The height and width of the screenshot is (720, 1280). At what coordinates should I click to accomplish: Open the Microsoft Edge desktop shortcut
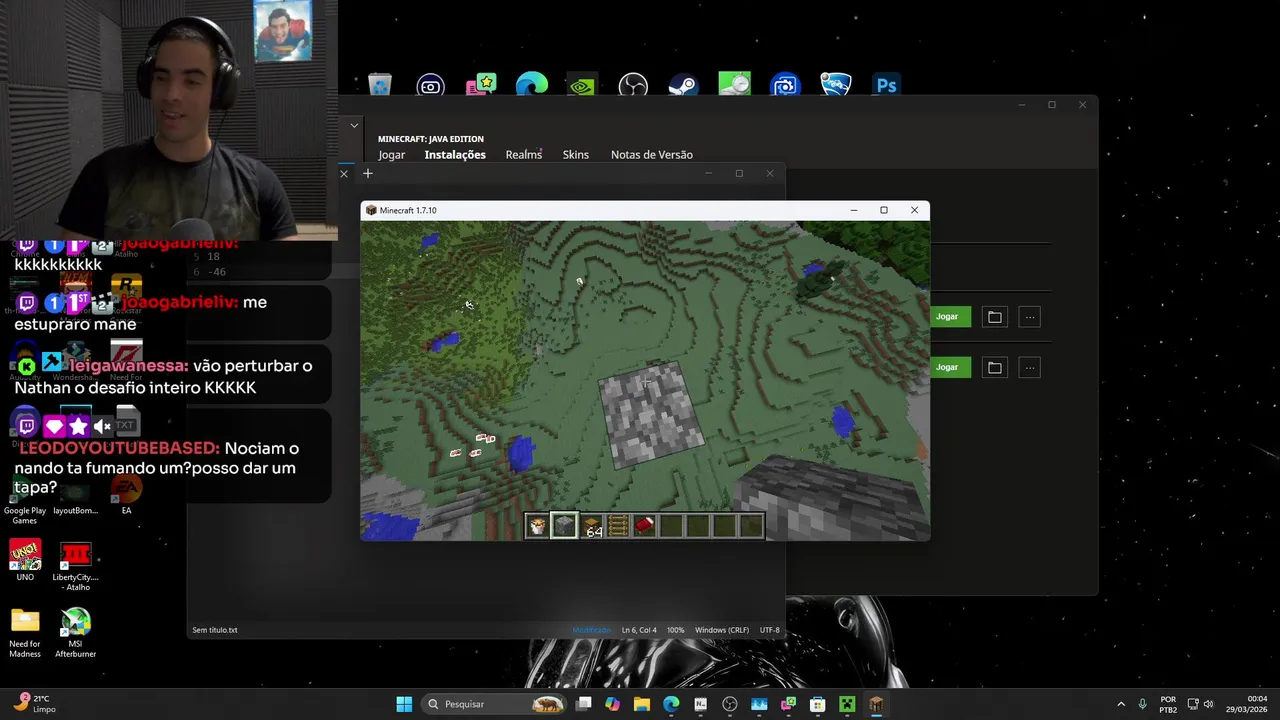pos(532,85)
